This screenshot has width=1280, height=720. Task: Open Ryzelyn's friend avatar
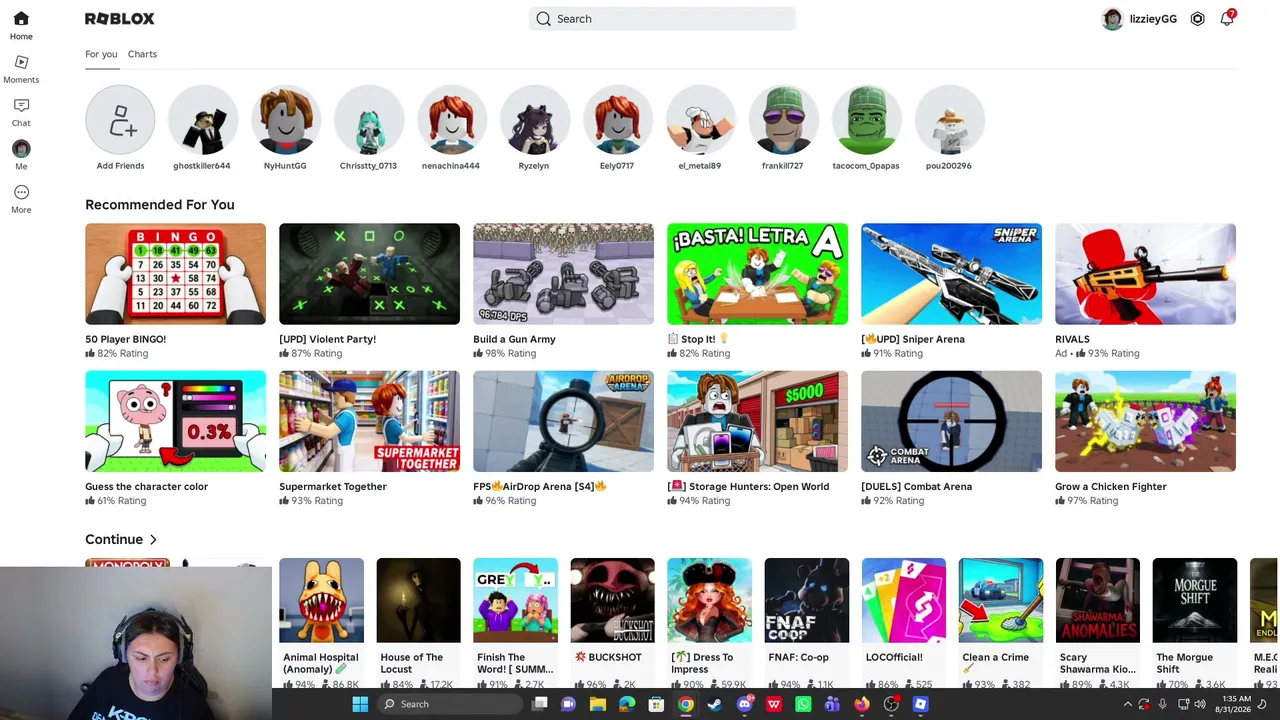coord(535,120)
